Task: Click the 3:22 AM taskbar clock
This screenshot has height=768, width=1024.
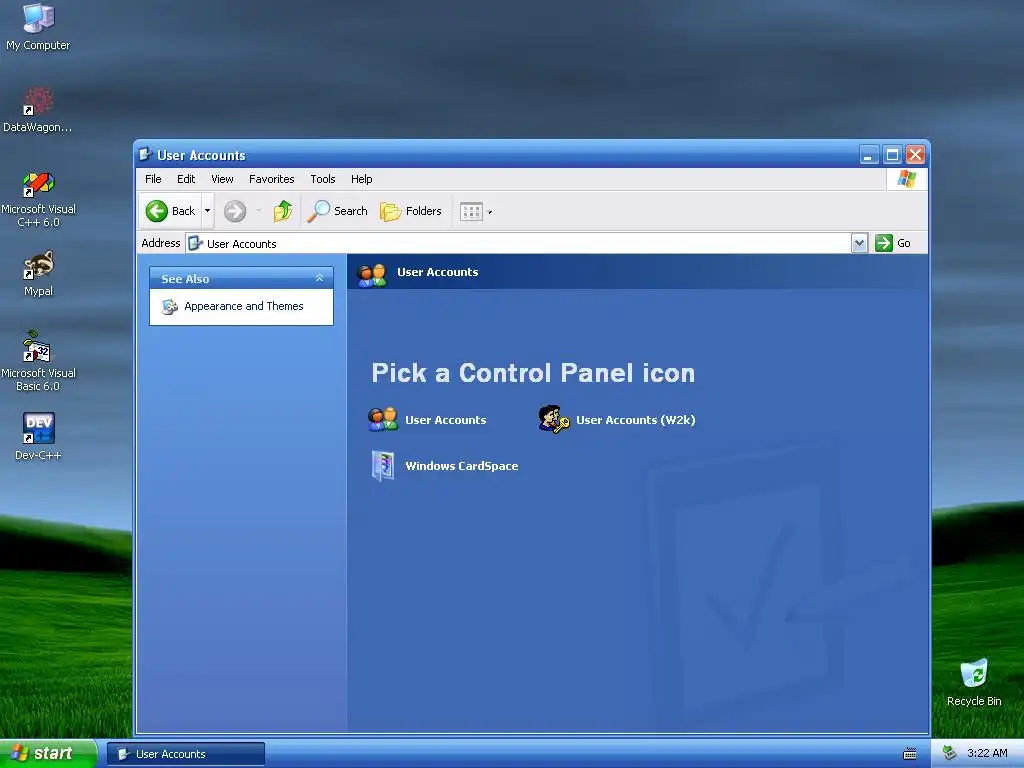Action: pos(987,753)
